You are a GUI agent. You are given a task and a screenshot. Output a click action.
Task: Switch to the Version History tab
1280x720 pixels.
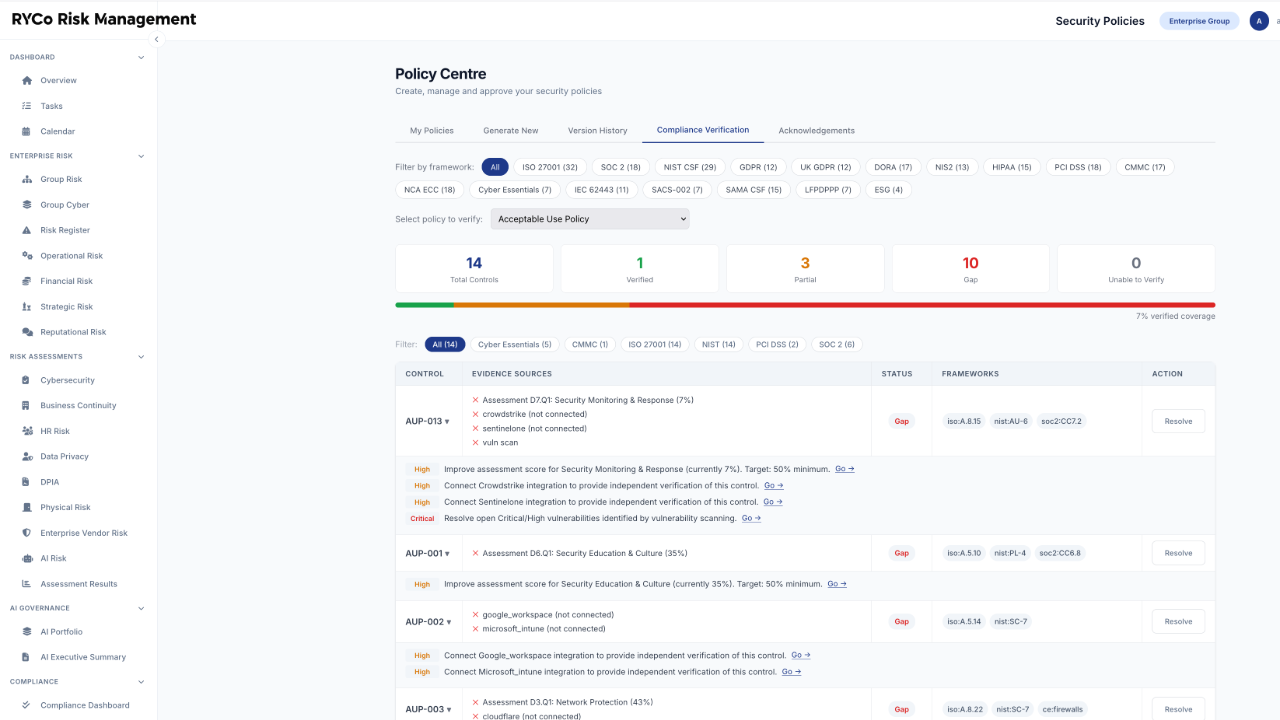coord(597,131)
